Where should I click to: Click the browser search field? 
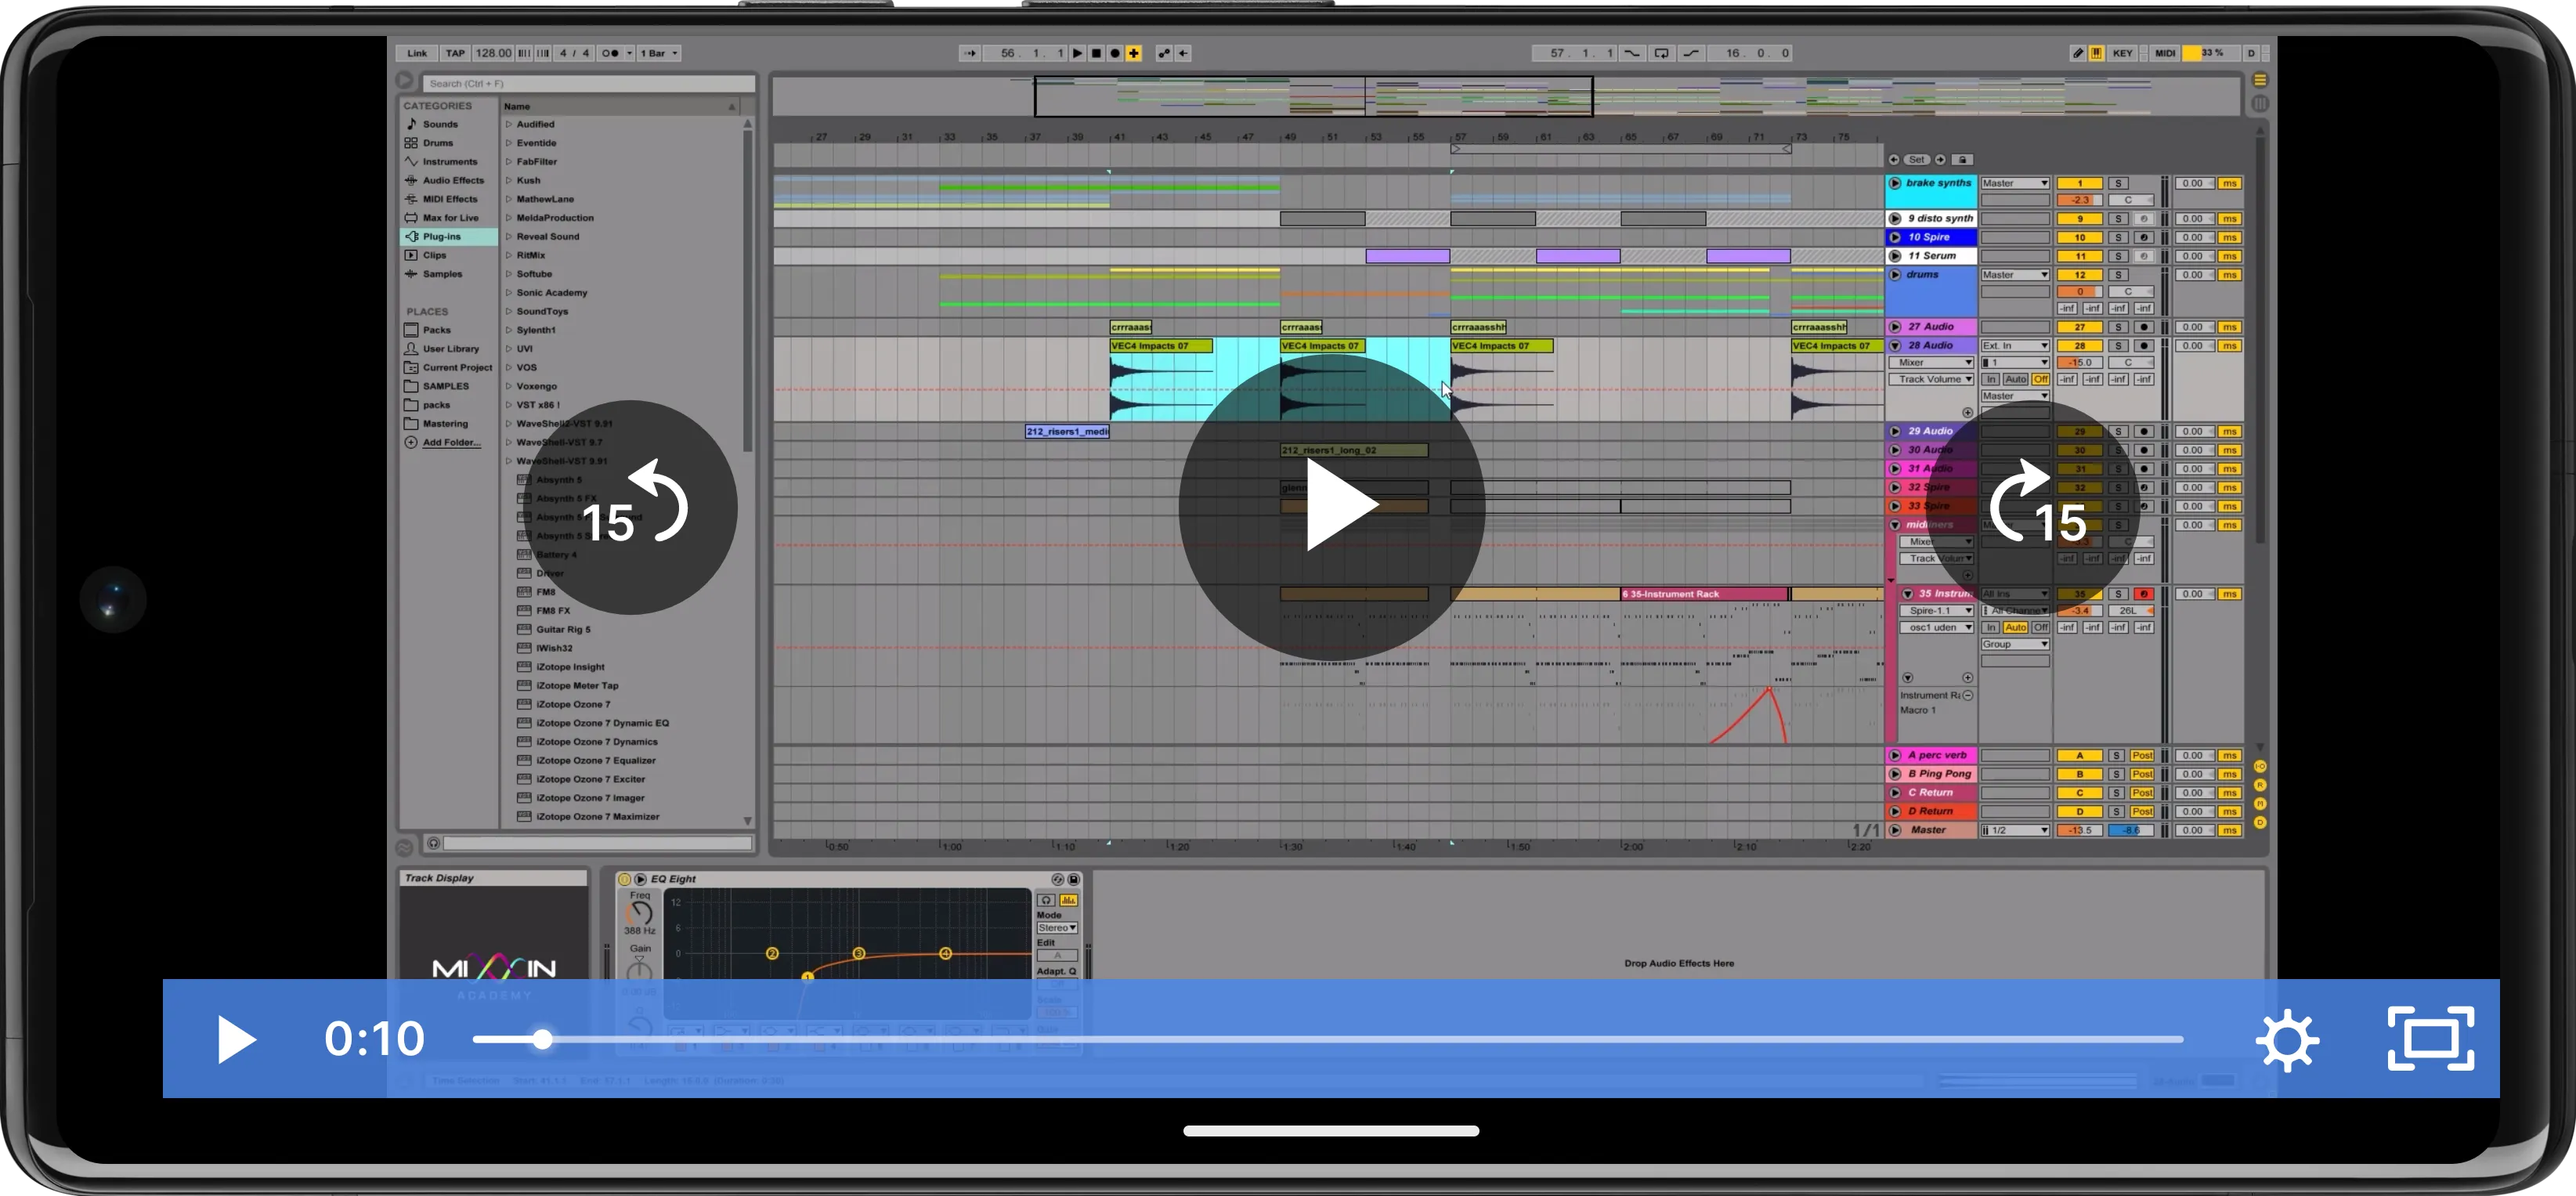[588, 84]
